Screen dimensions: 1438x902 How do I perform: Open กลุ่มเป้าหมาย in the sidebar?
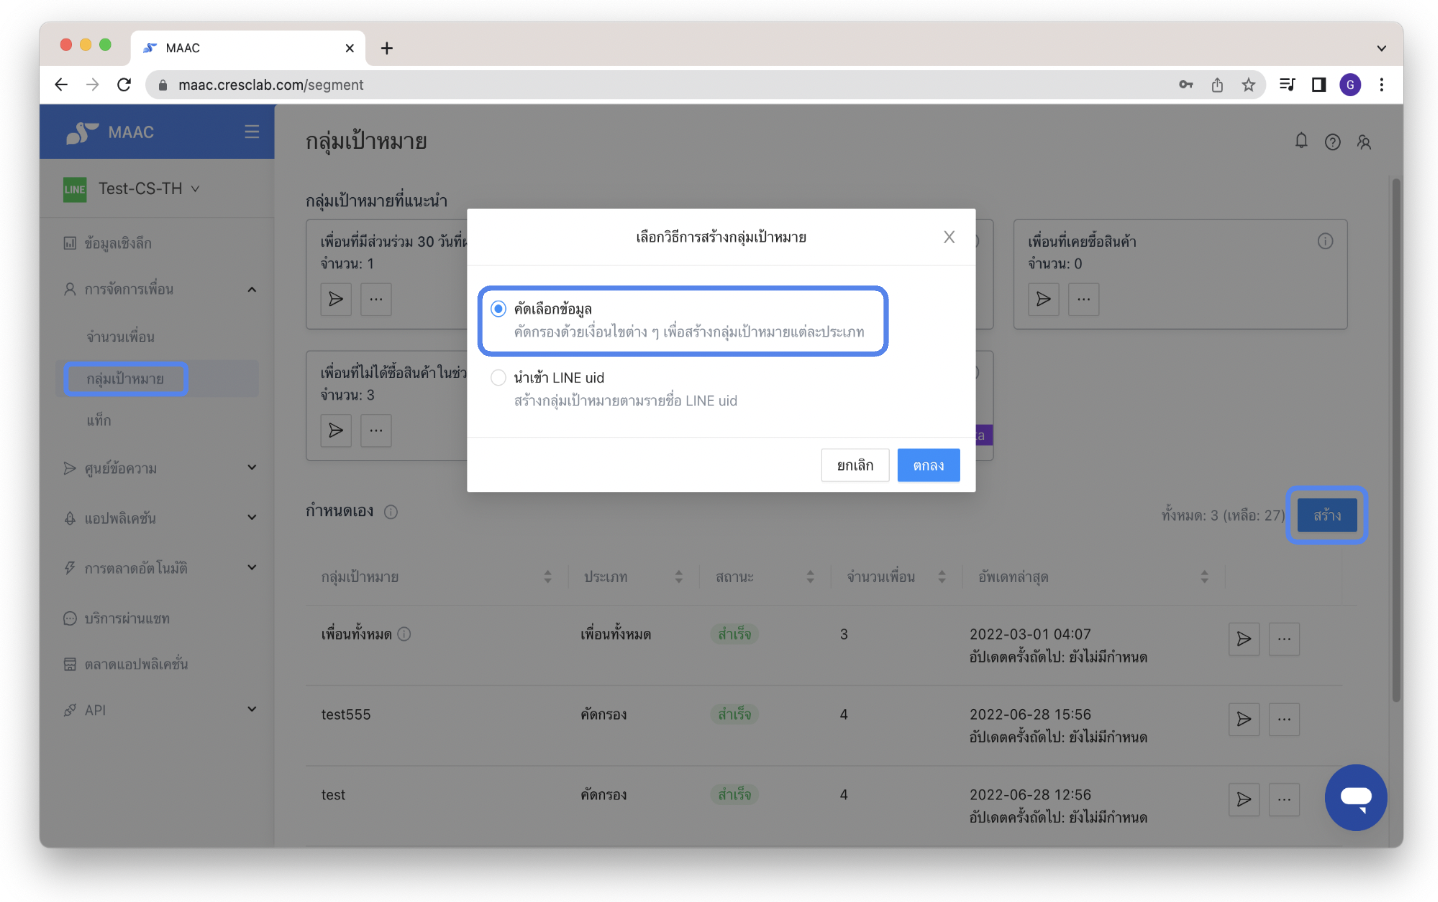click(x=125, y=379)
